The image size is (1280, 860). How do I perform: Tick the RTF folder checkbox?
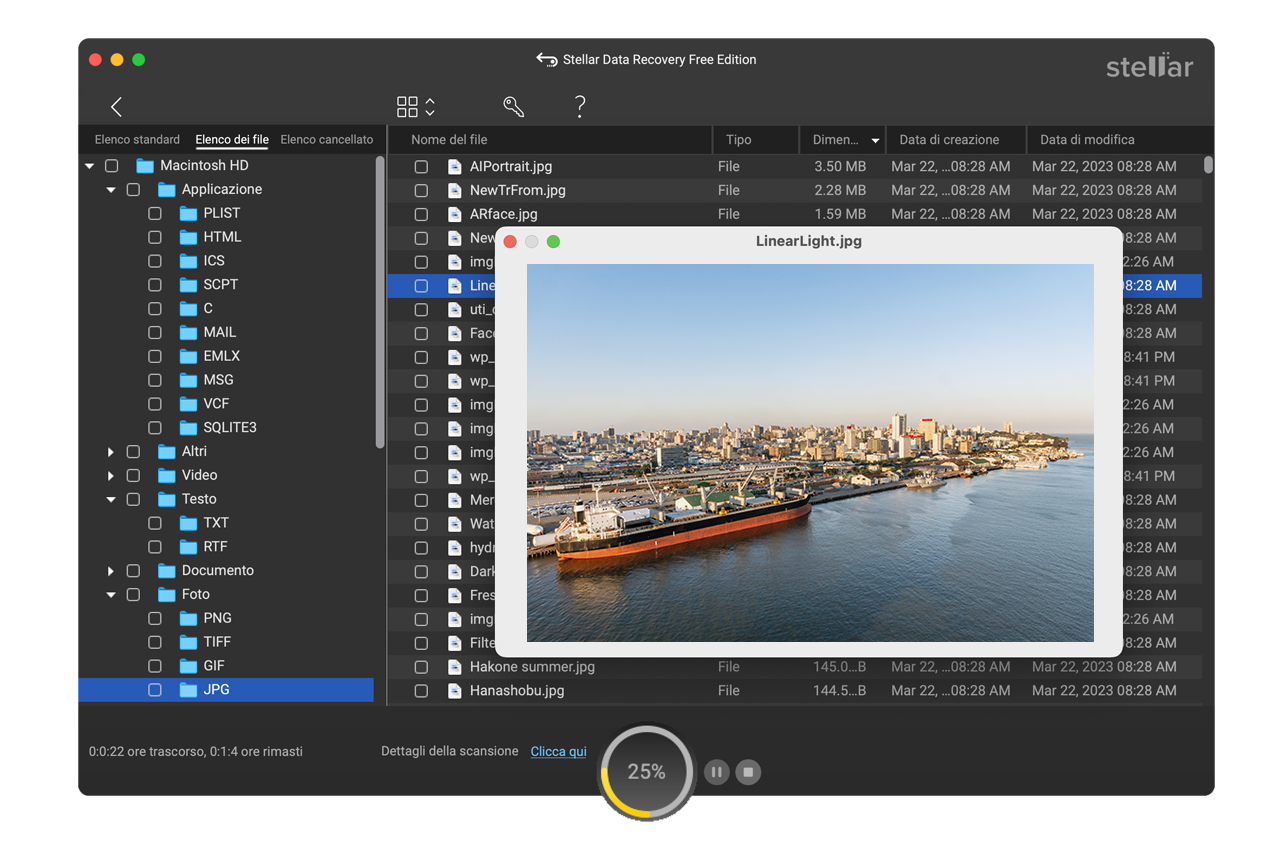[155, 547]
